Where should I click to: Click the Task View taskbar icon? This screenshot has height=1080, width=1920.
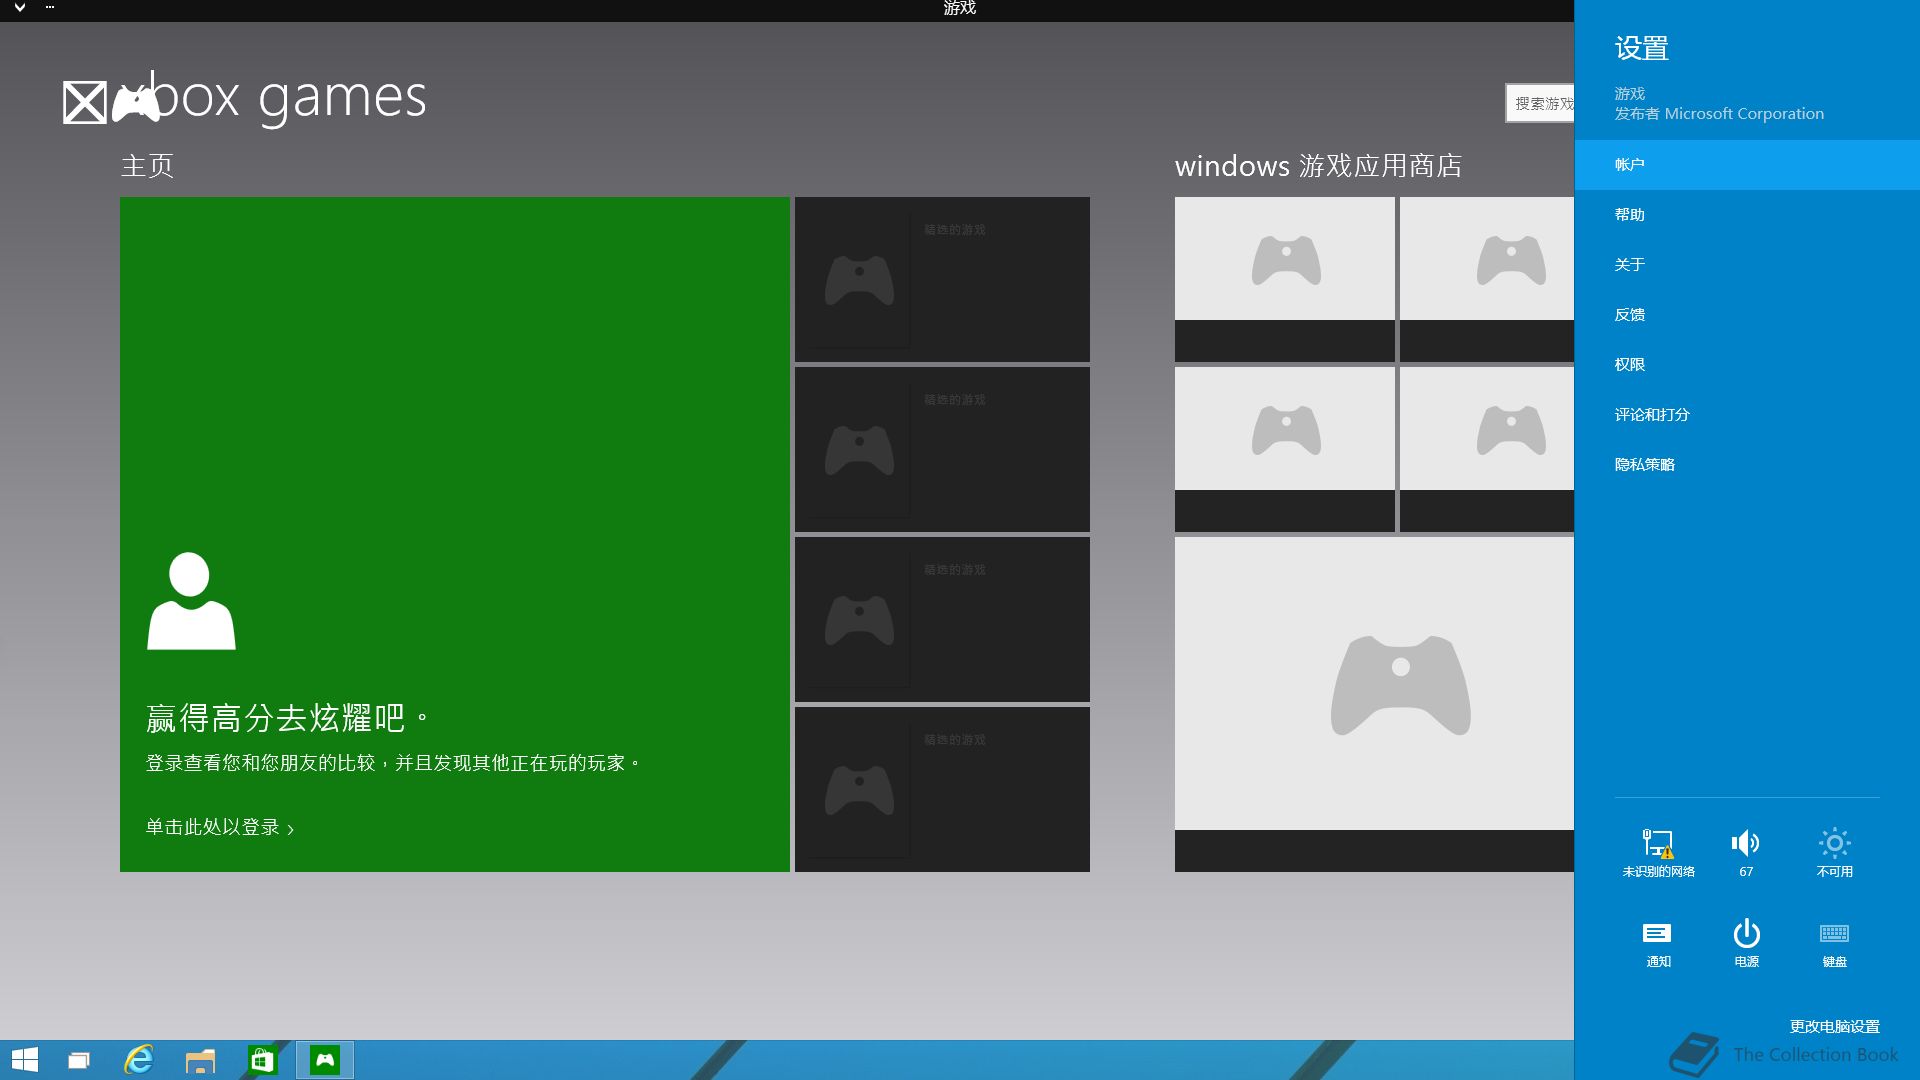[x=78, y=1060]
